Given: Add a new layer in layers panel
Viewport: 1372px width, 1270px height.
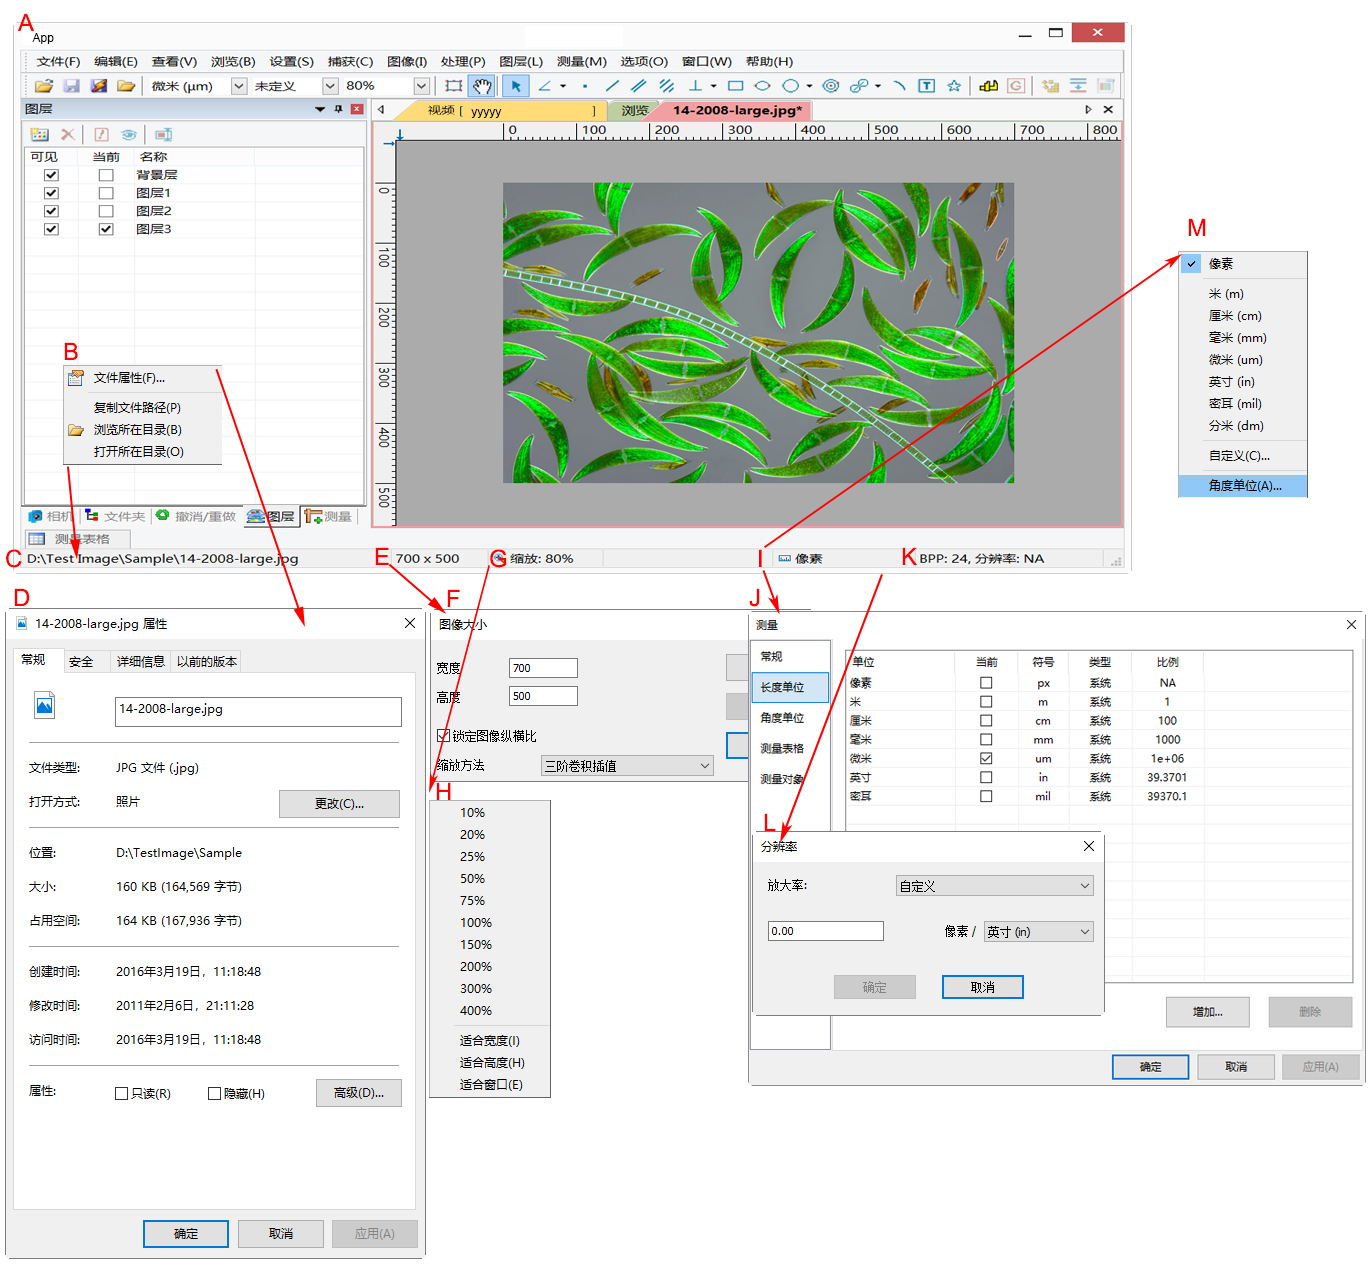Looking at the screenshot, I should click(39, 134).
